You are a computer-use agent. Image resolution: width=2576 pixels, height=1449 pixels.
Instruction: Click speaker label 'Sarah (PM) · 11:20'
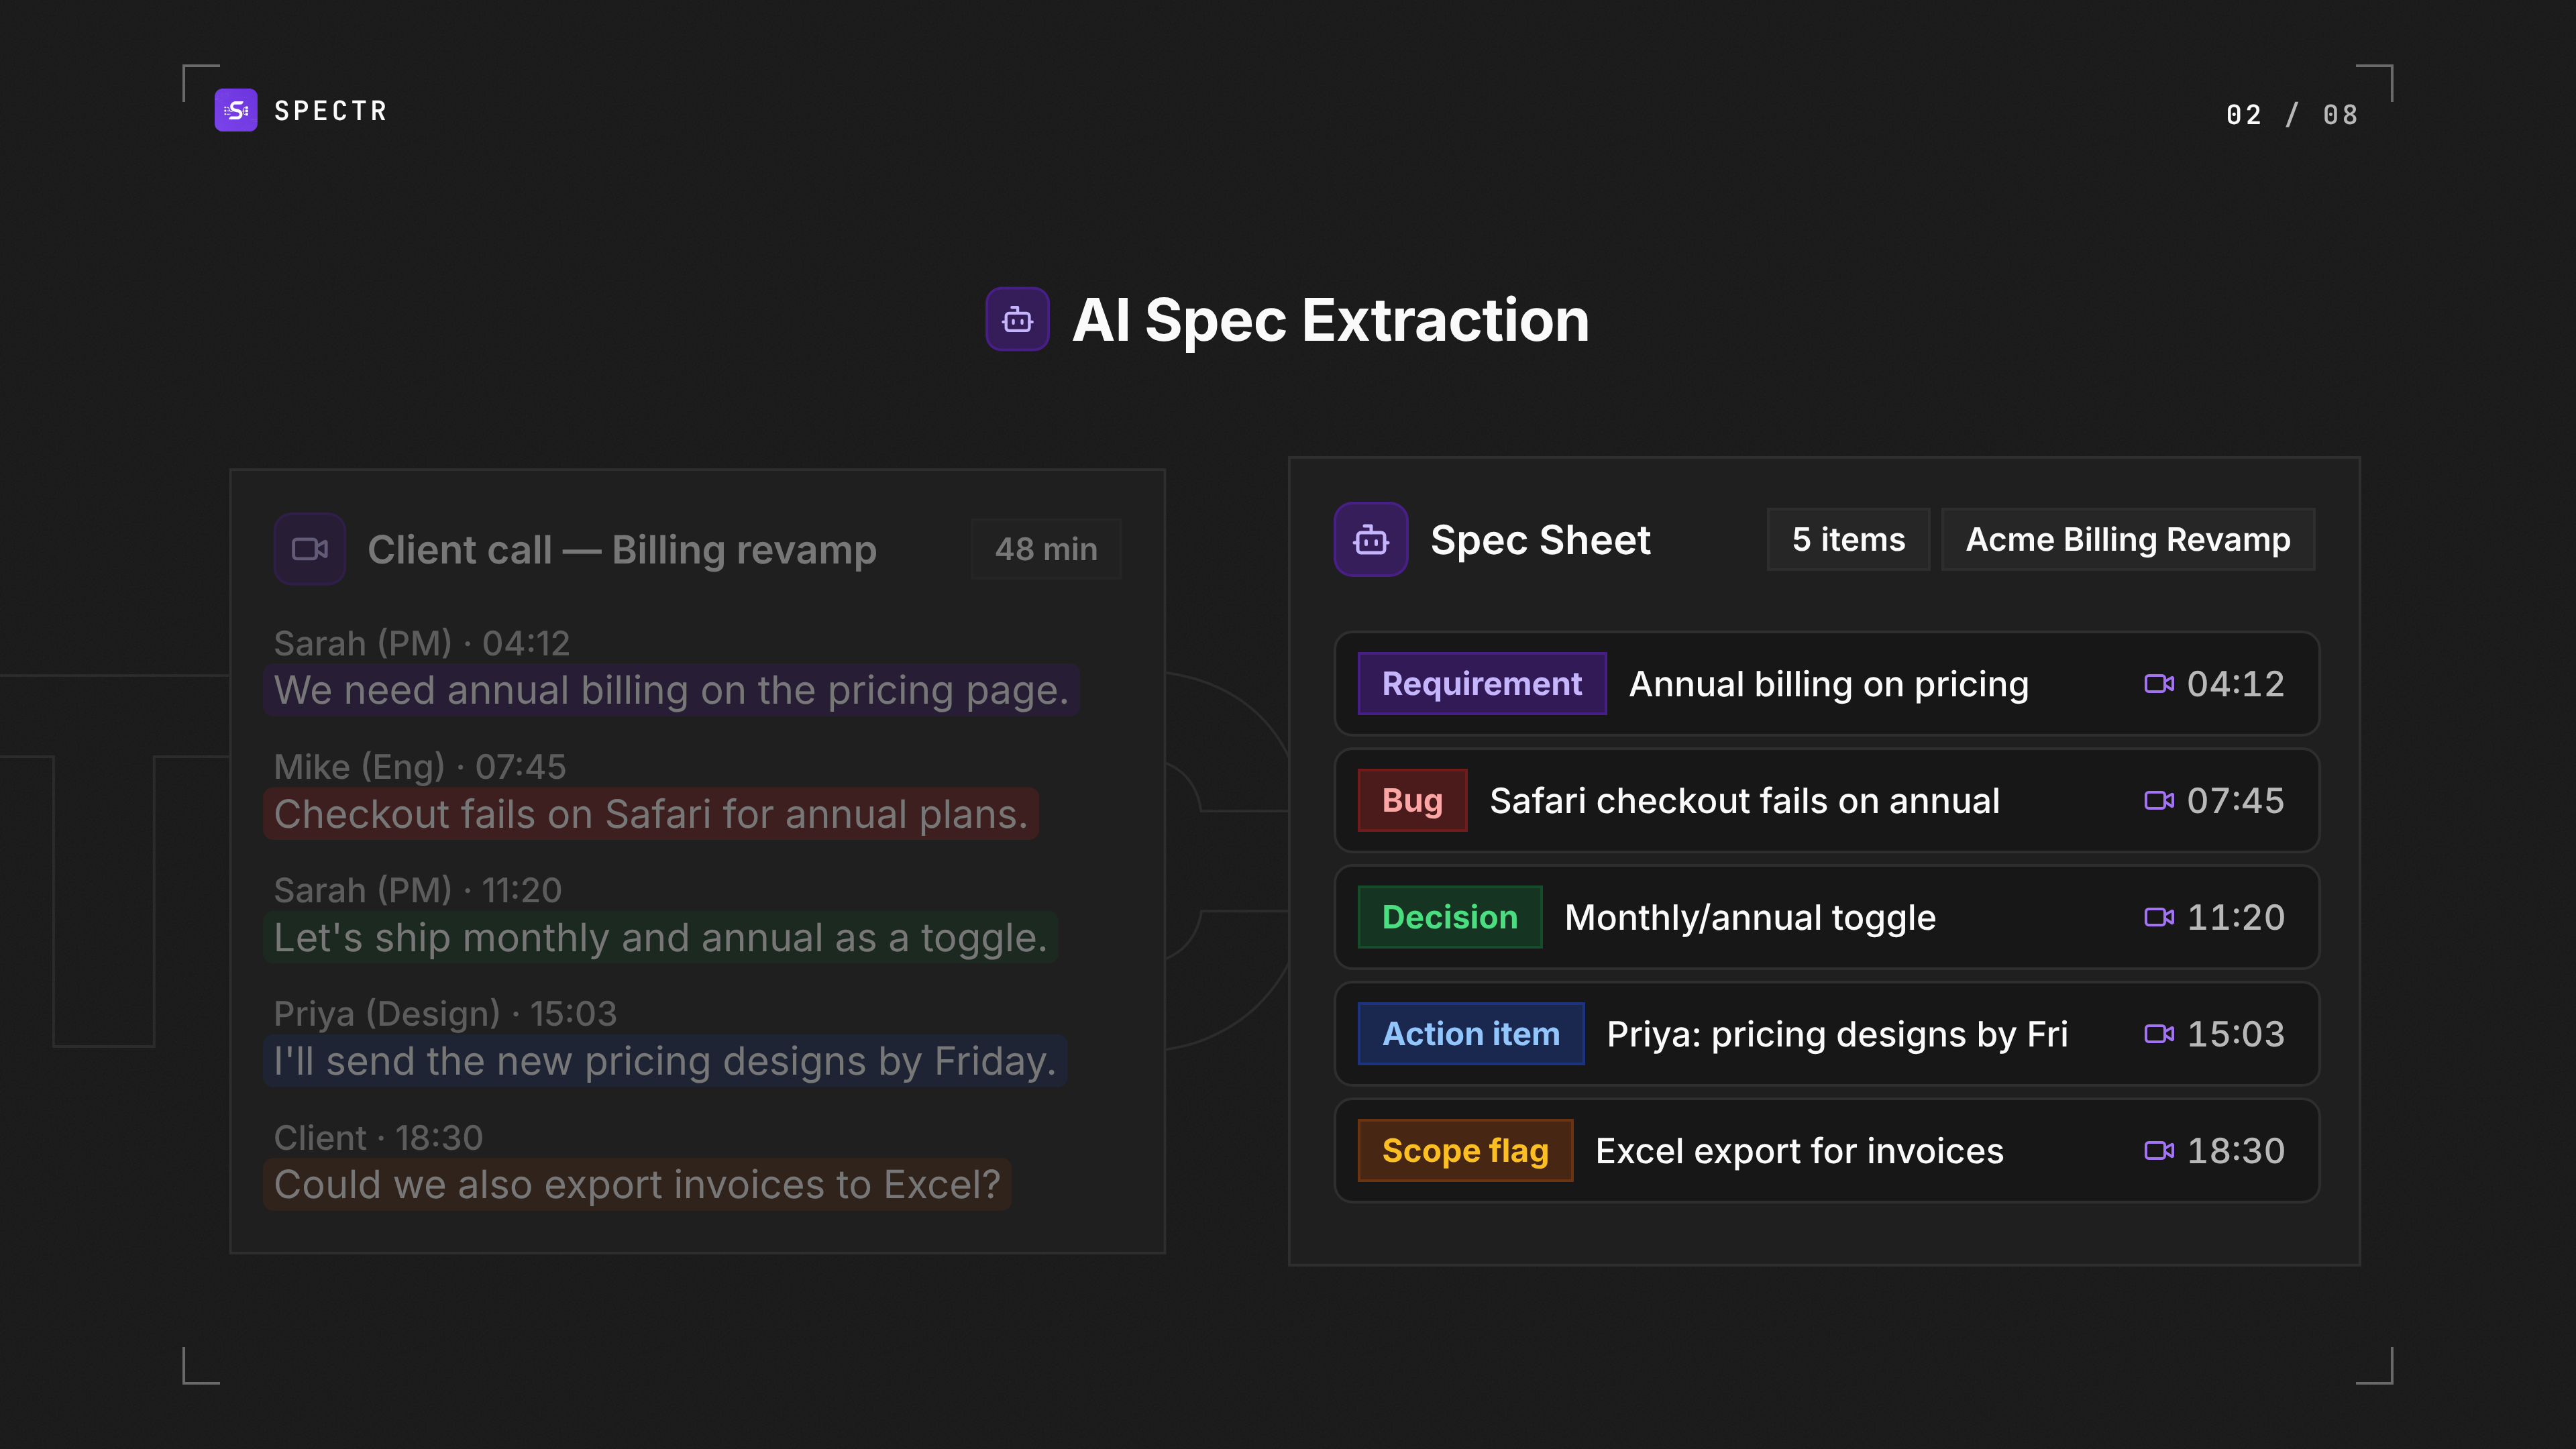[x=418, y=890]
